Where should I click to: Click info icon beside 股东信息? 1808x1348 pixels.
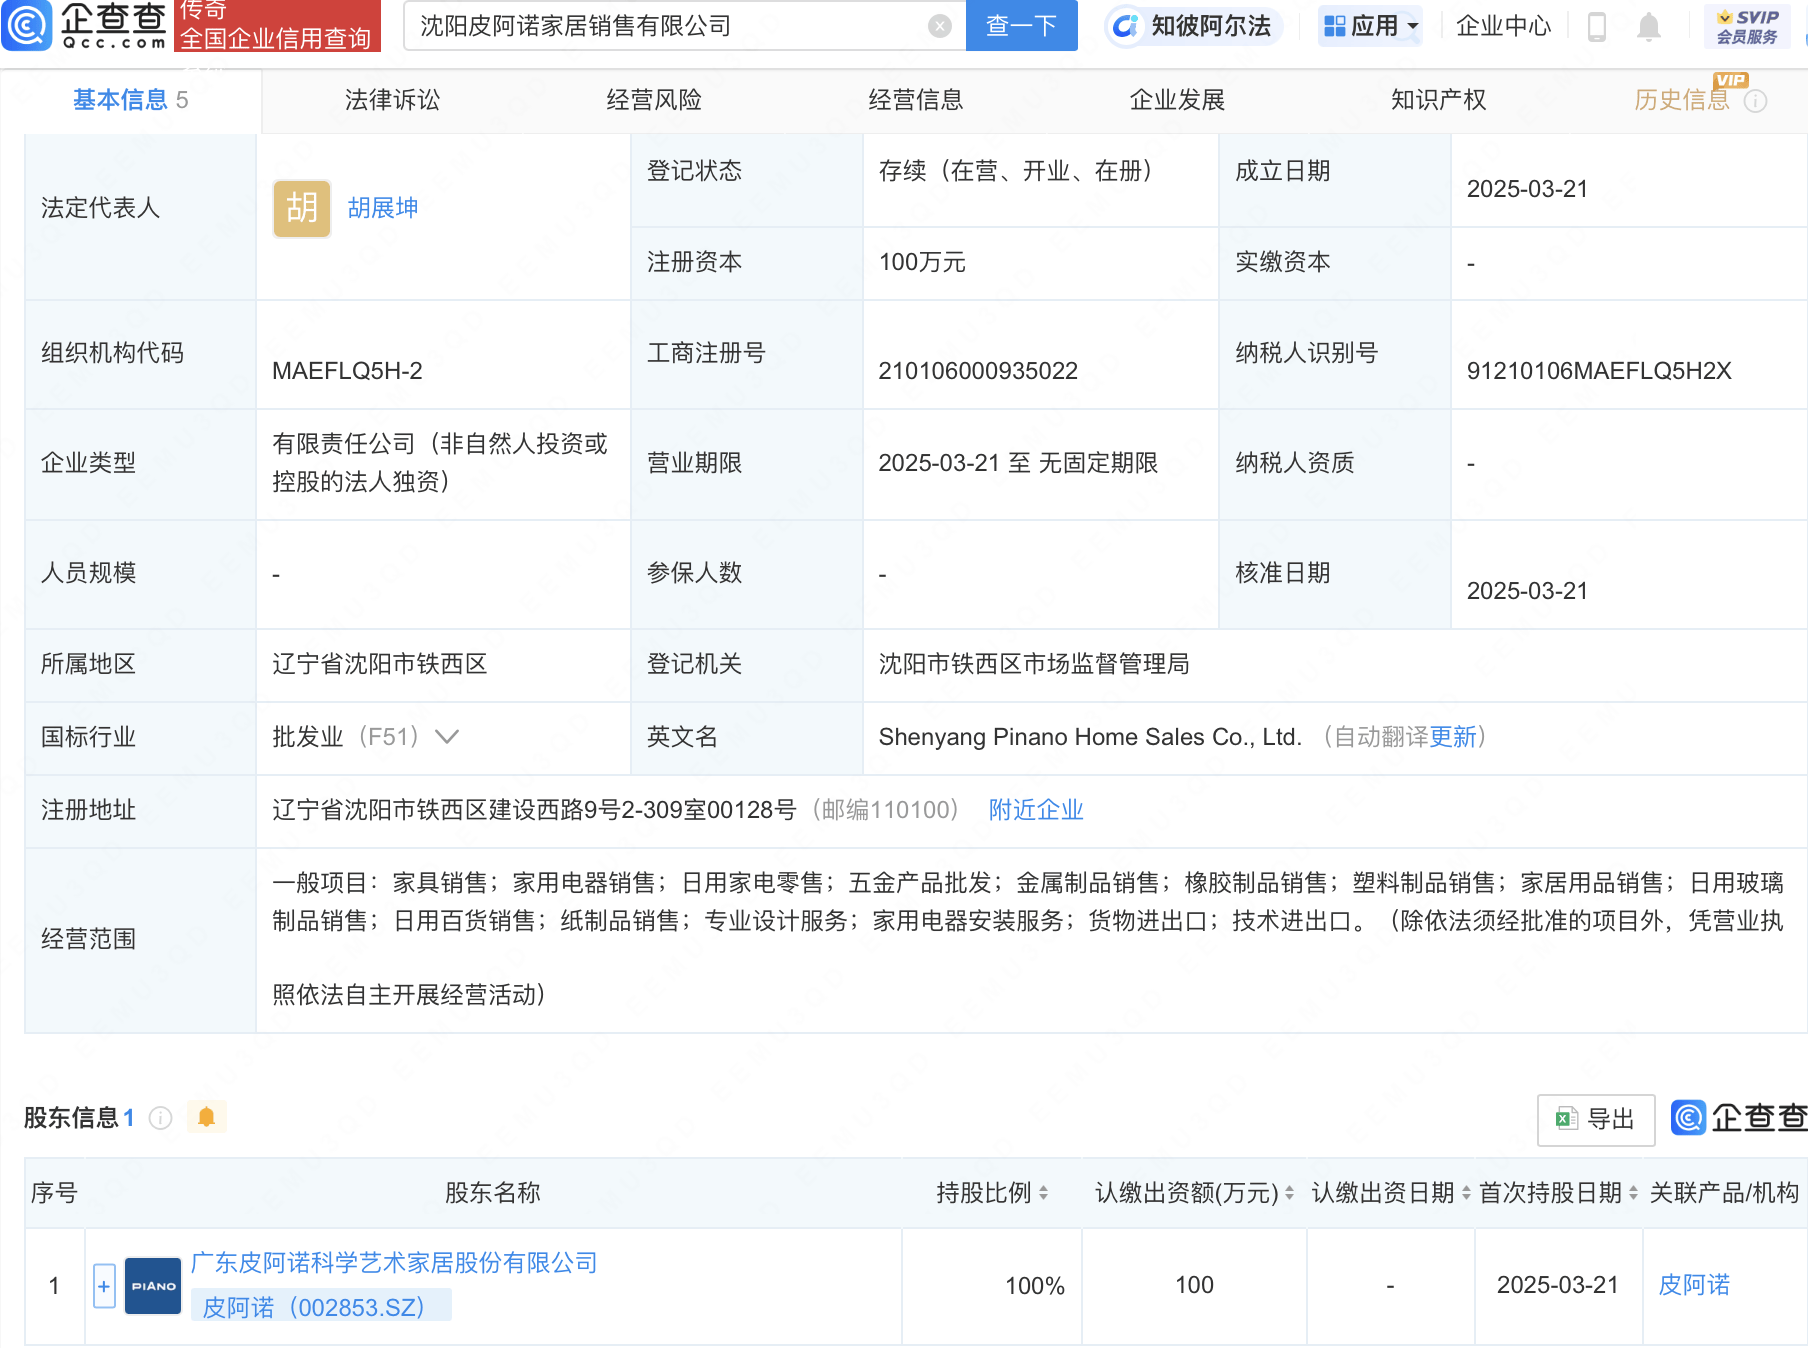161,1118
